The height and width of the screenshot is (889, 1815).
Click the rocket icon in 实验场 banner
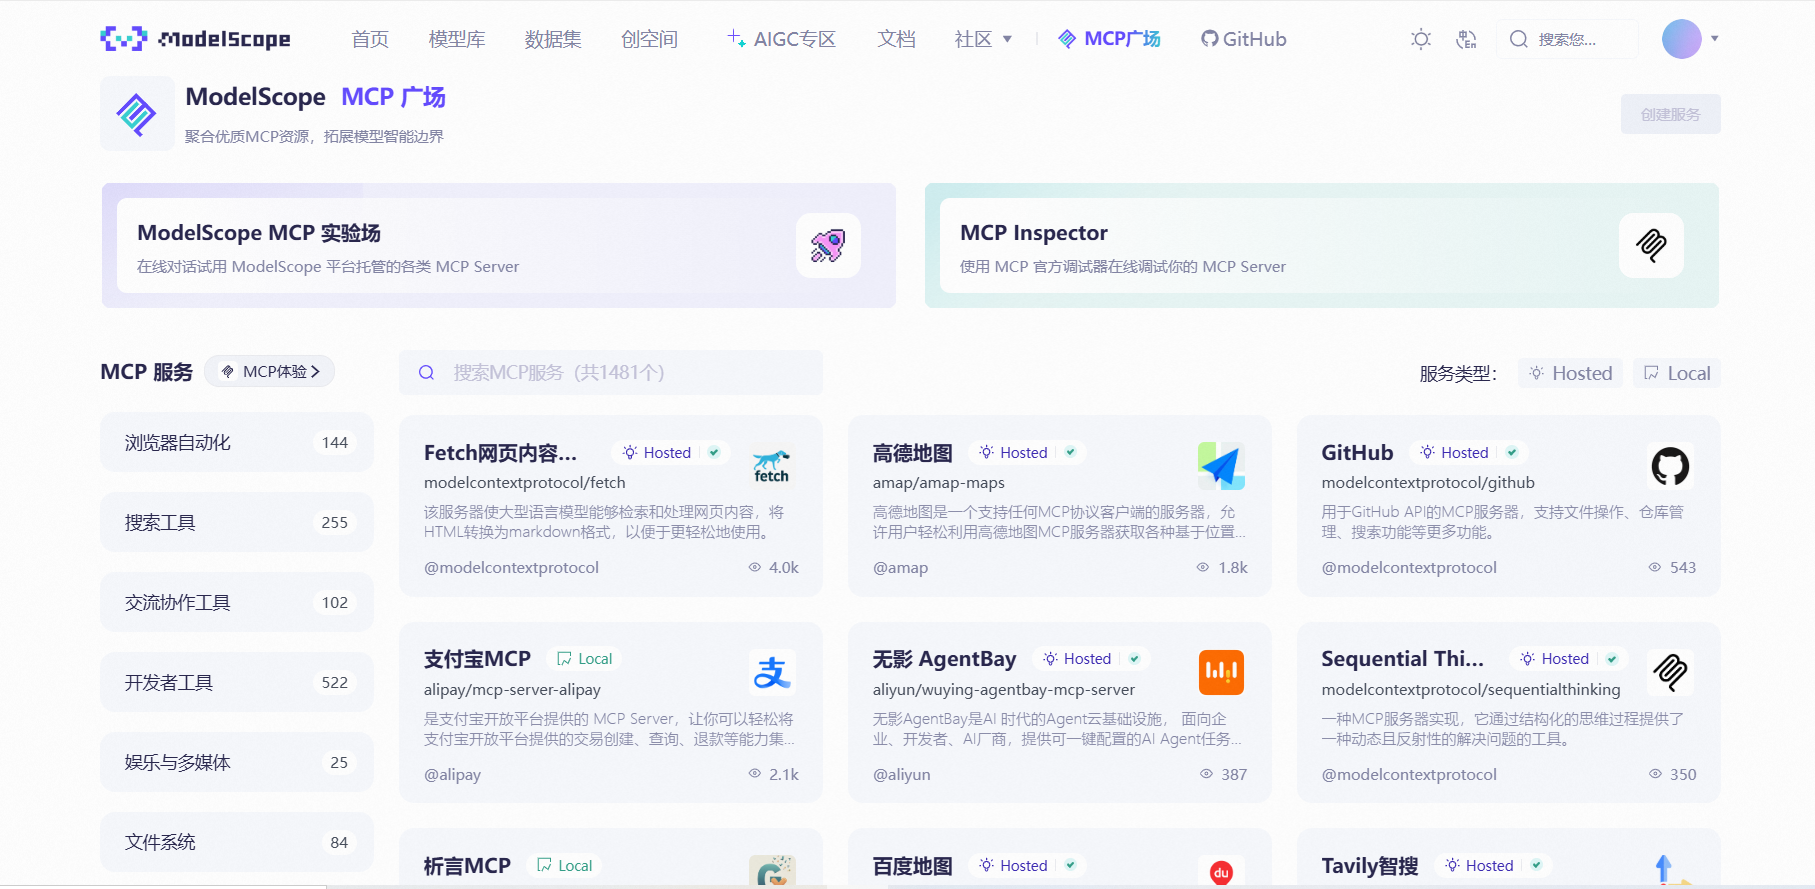click(x=828, y=245)
